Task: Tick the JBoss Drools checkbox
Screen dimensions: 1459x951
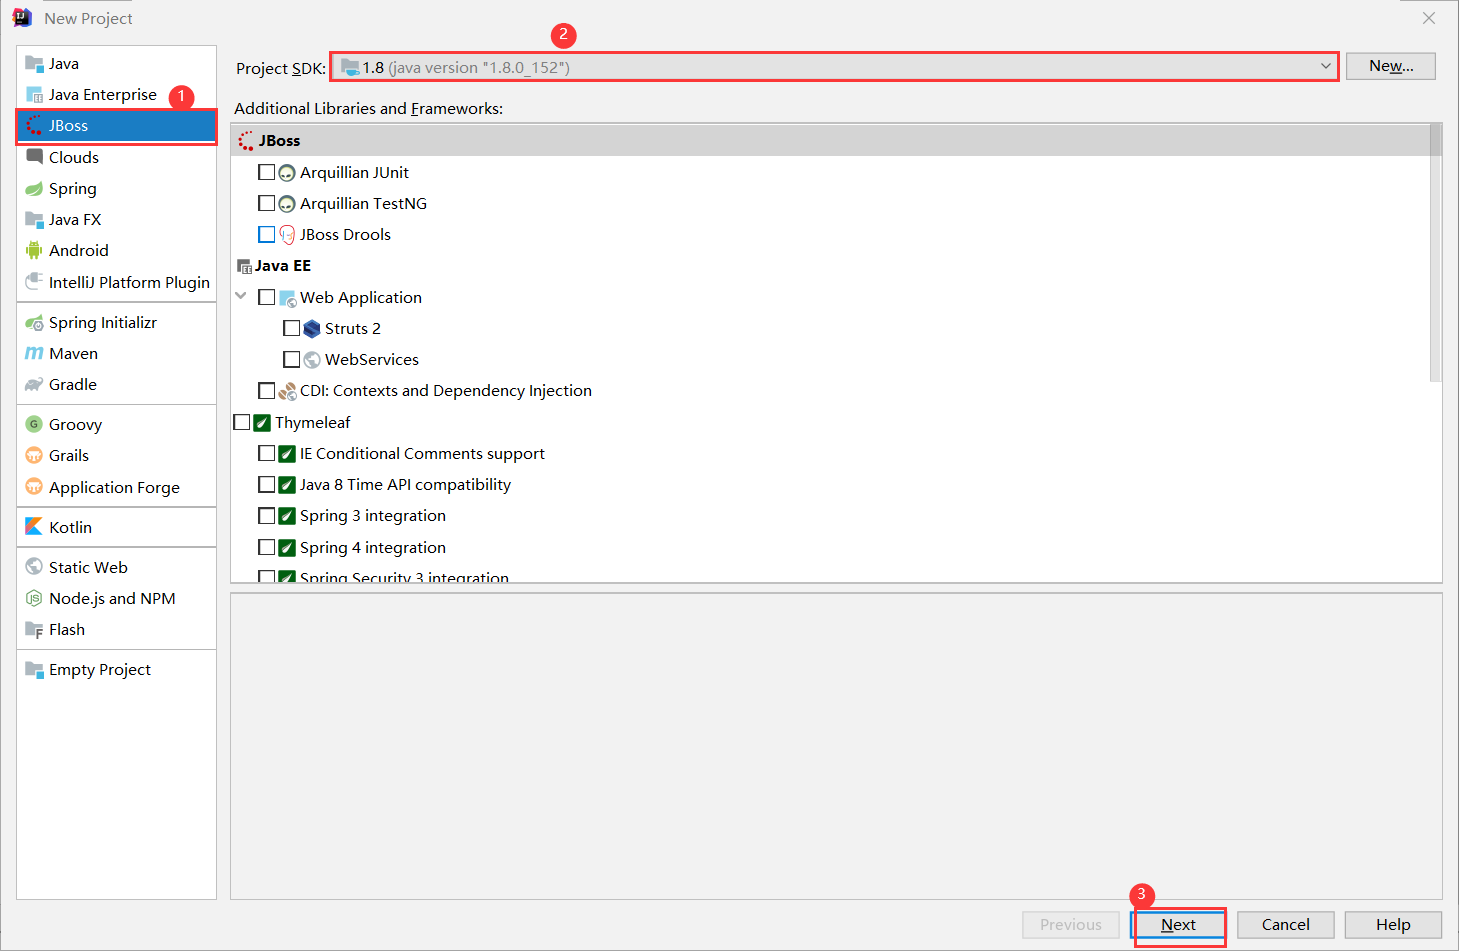Action: point(266,234)
